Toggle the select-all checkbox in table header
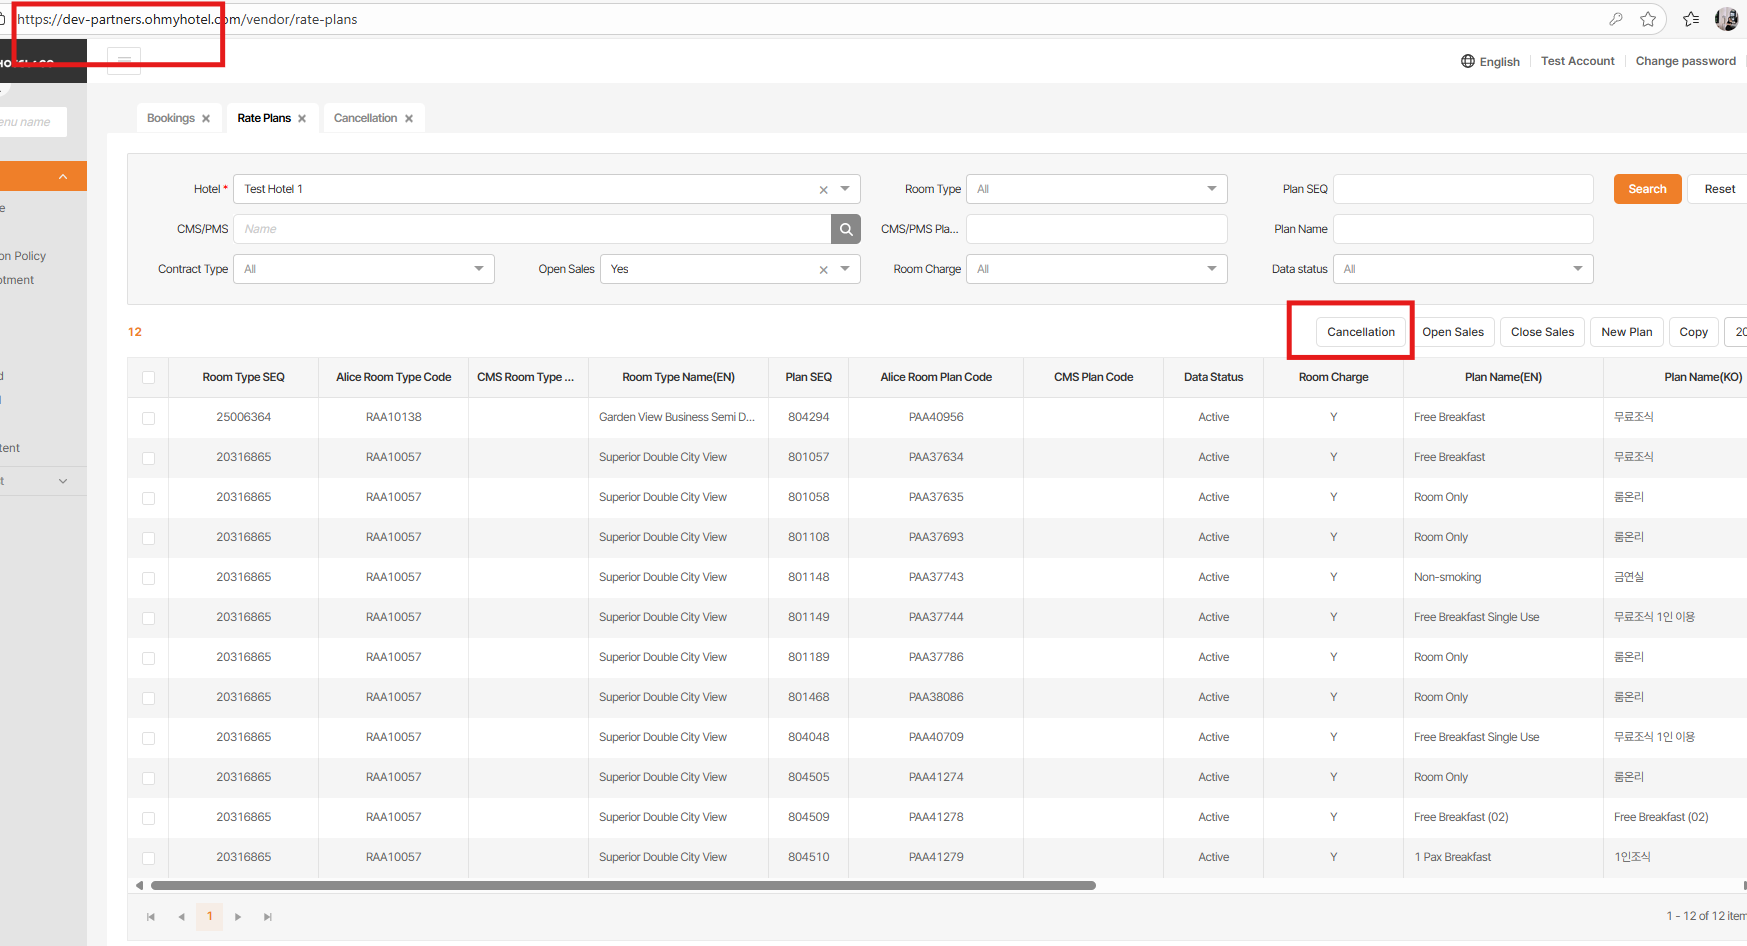The width and height of the screenshot is (1747, 946). pos(148,378)
